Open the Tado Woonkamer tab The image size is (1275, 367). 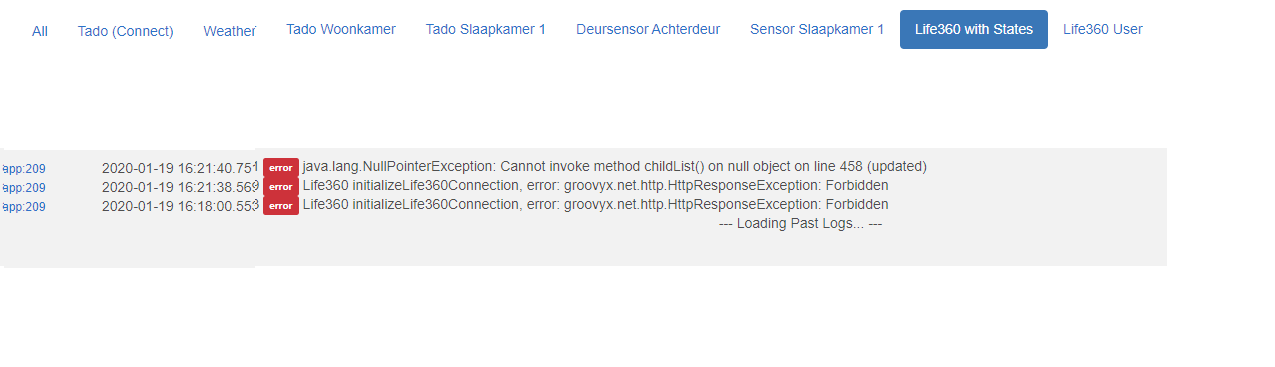coord(341,29)
